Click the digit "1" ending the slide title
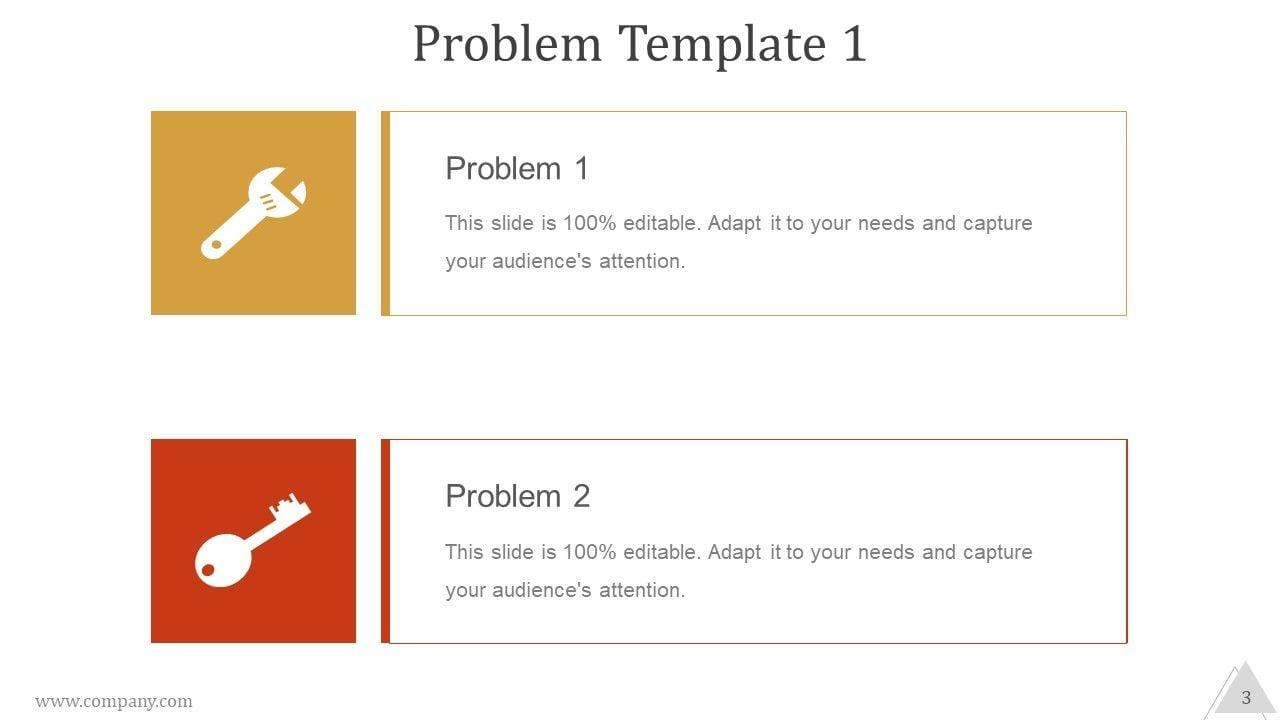This screenshot has width=1280, height=720. click(853, 44)
